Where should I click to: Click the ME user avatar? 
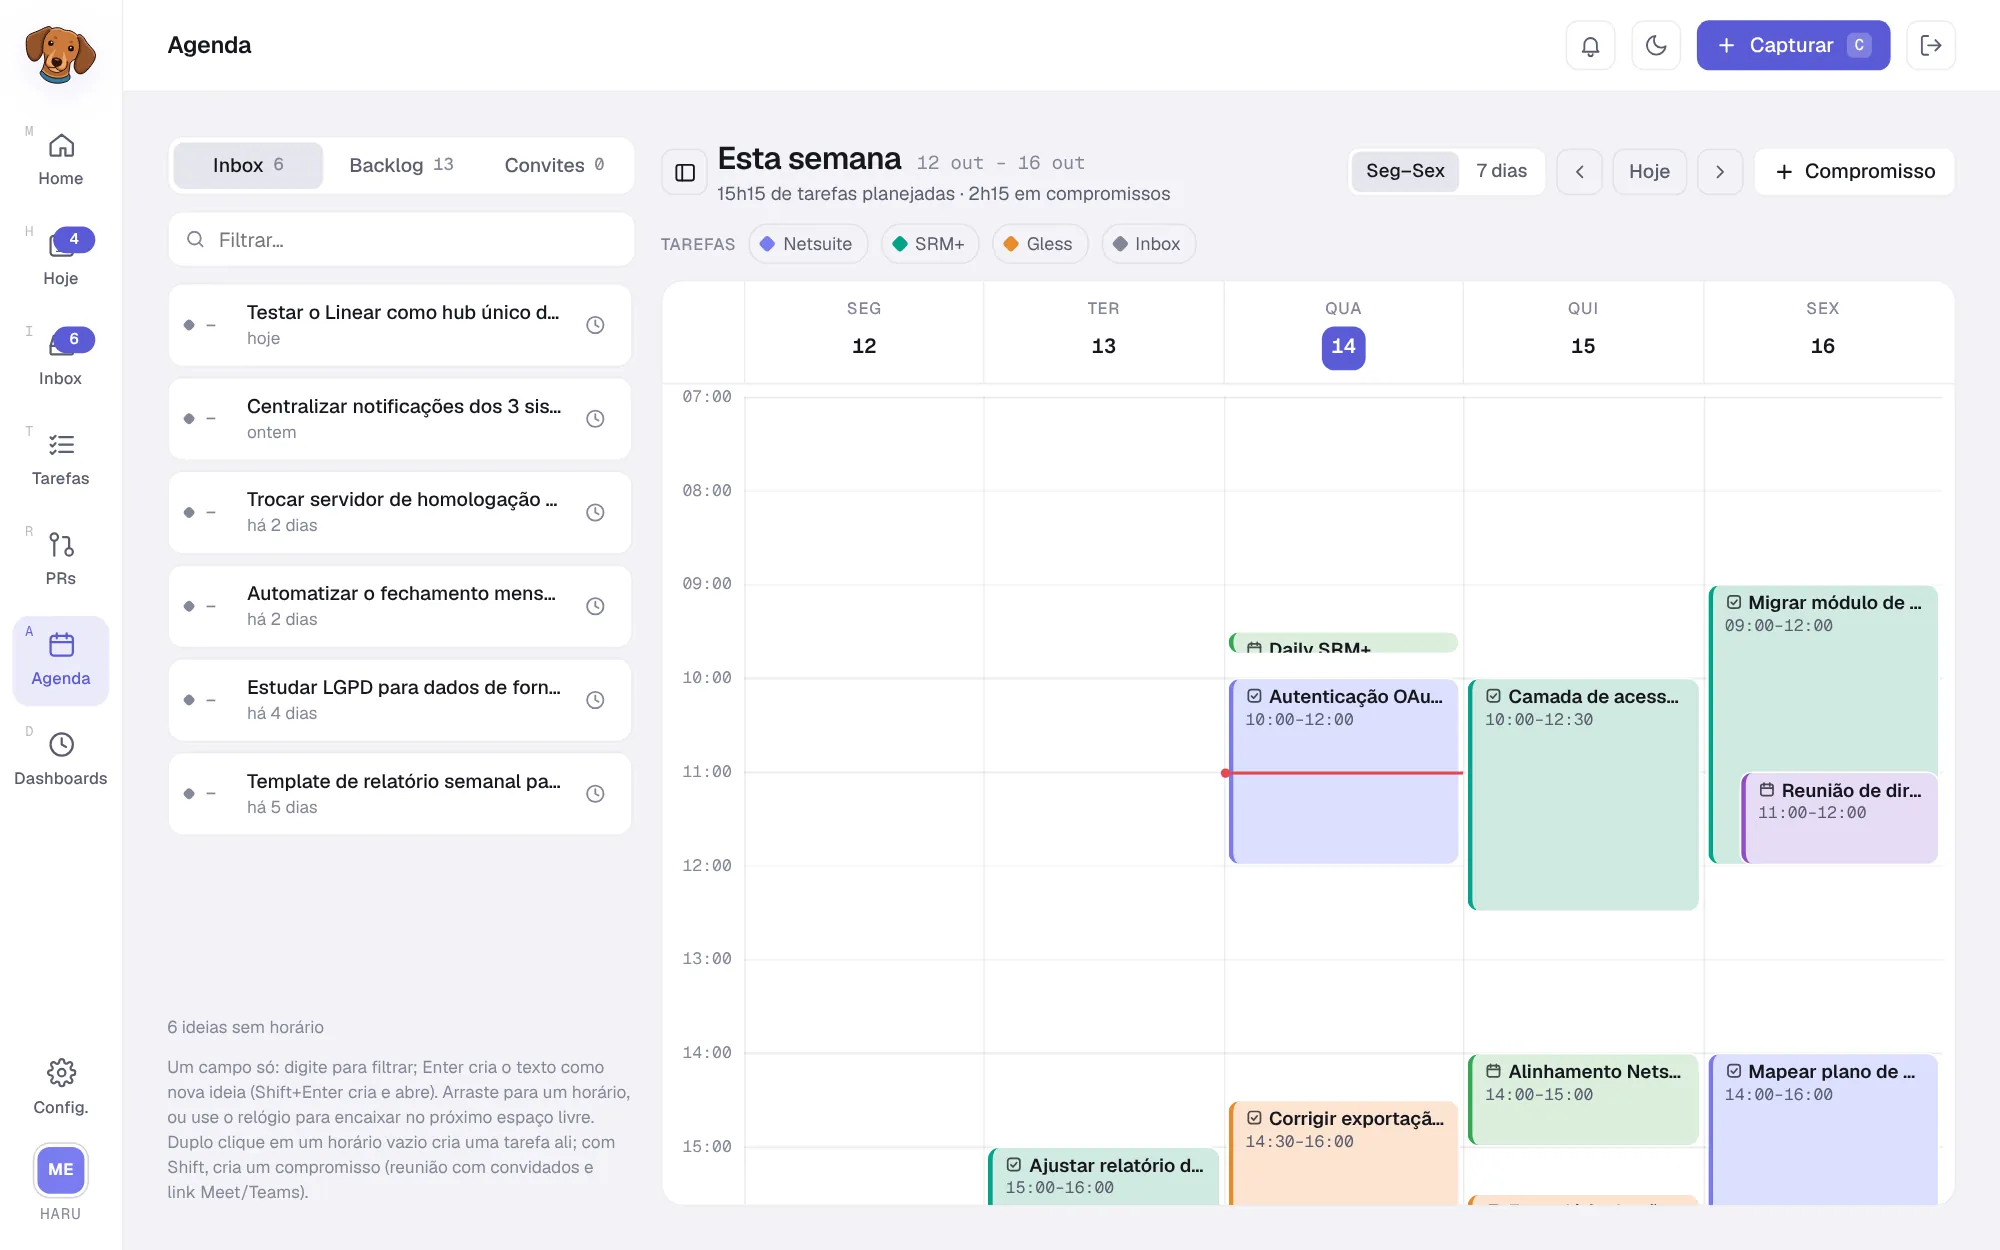[61, 1169]
